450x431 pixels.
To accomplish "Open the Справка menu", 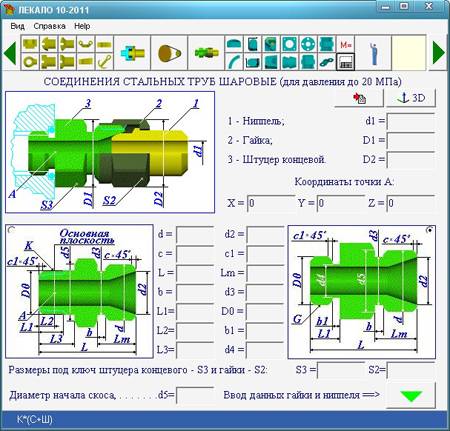I will tap(49, 26).
